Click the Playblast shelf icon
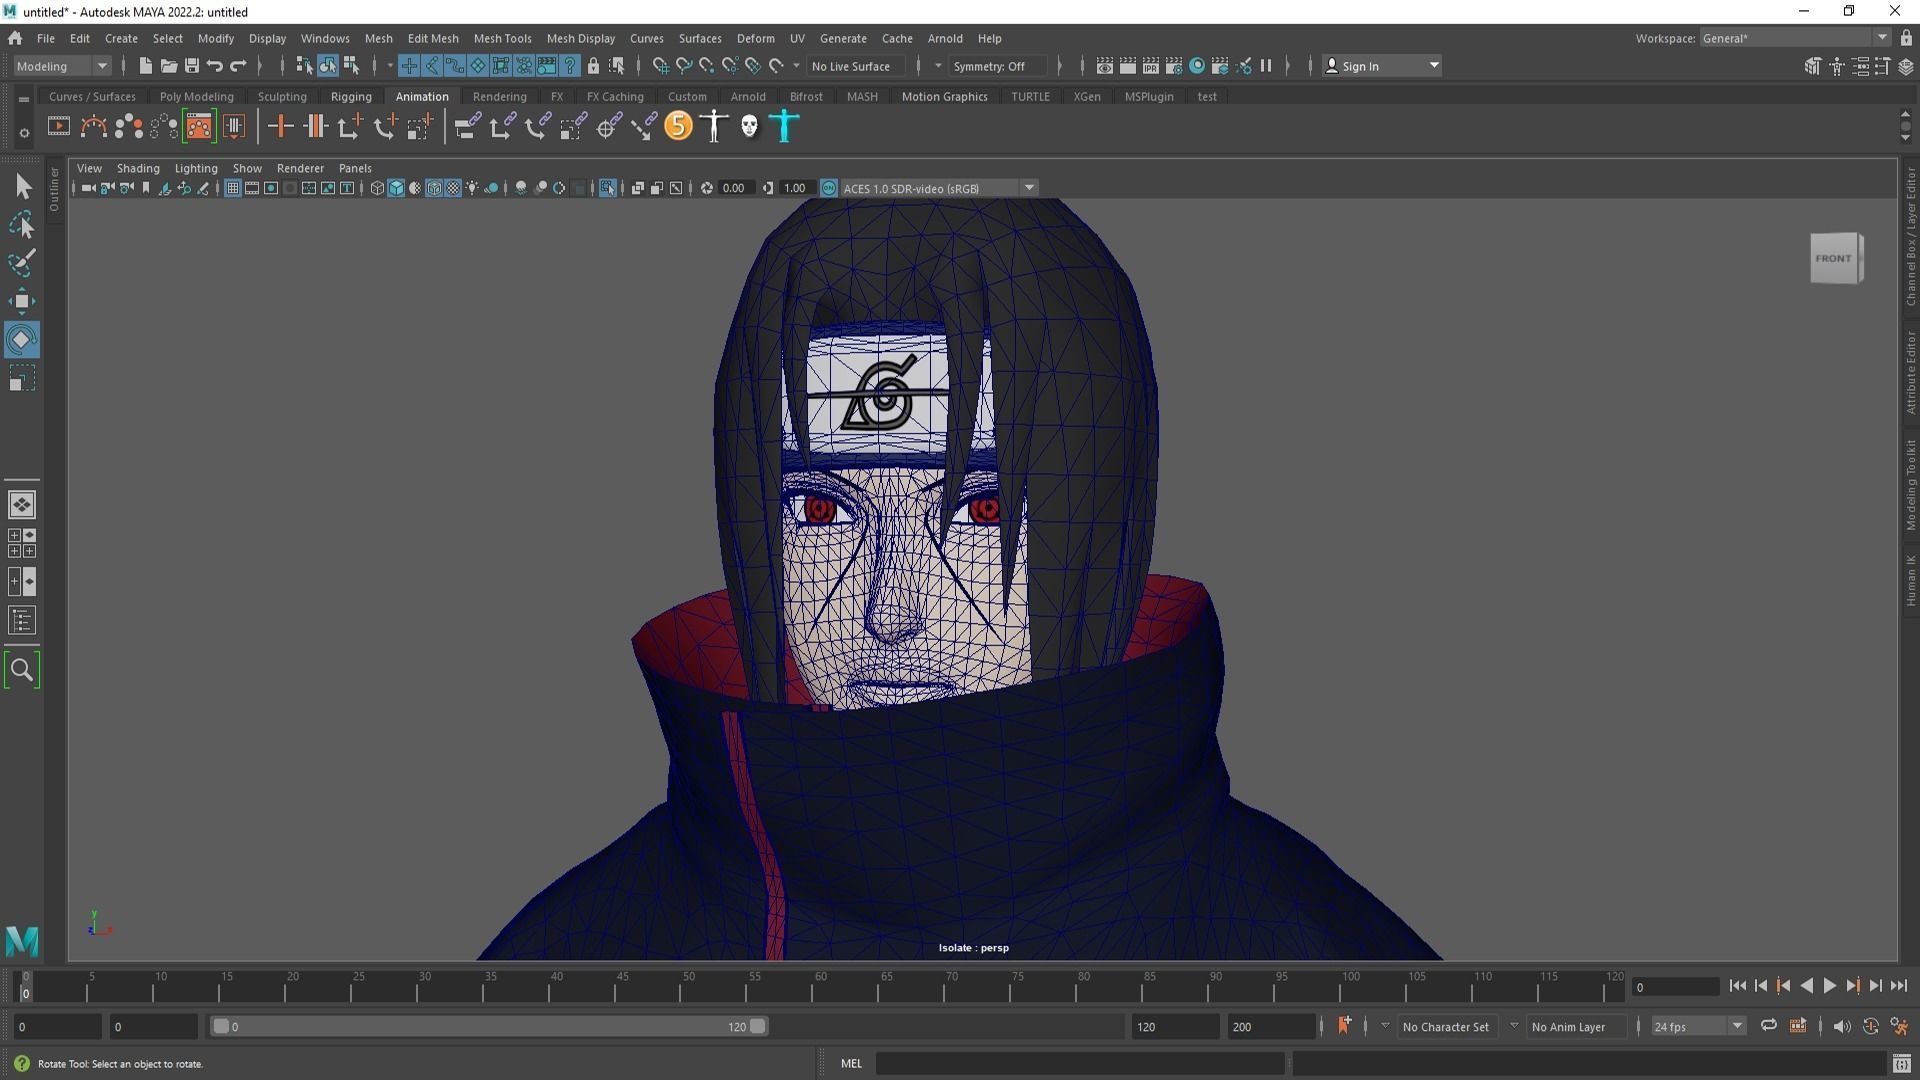 click(x=59, y=127)
